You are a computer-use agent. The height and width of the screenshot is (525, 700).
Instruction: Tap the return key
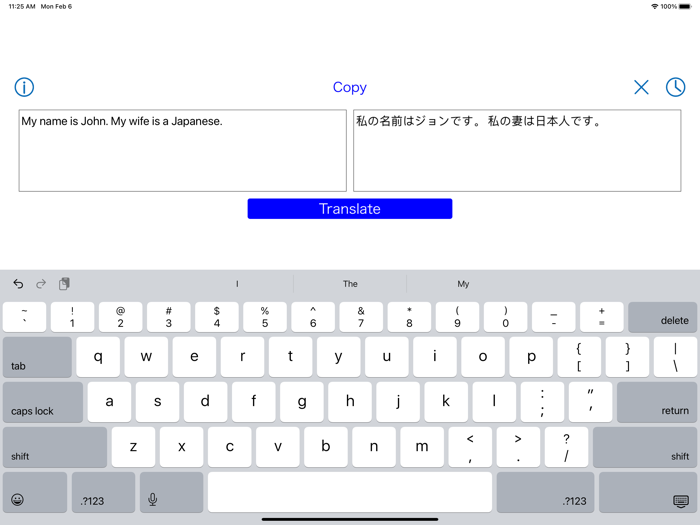[657, 402]
